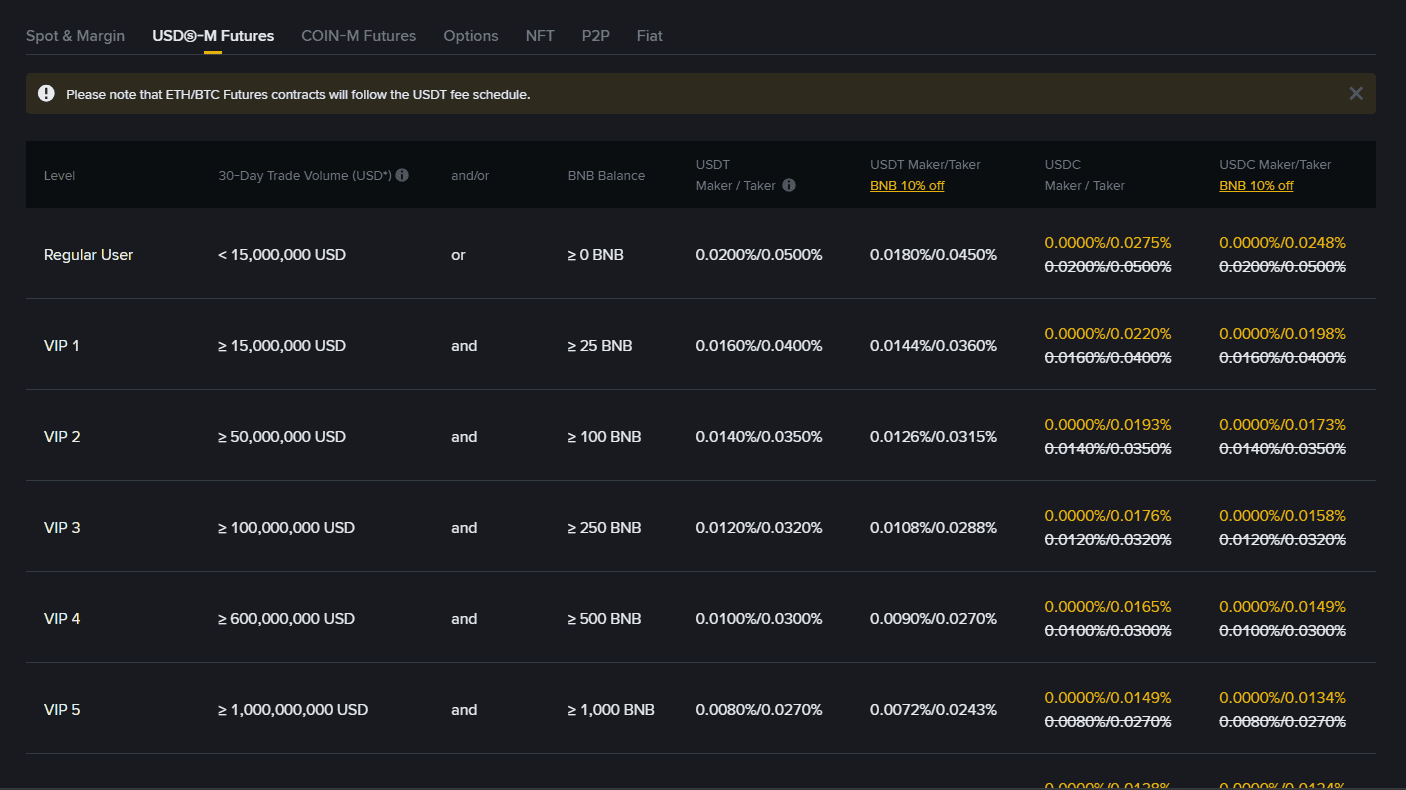The image size is (1406, 790).
Task: Switch to the COIN-M Futures tab
Action: (x=358, y=36)
